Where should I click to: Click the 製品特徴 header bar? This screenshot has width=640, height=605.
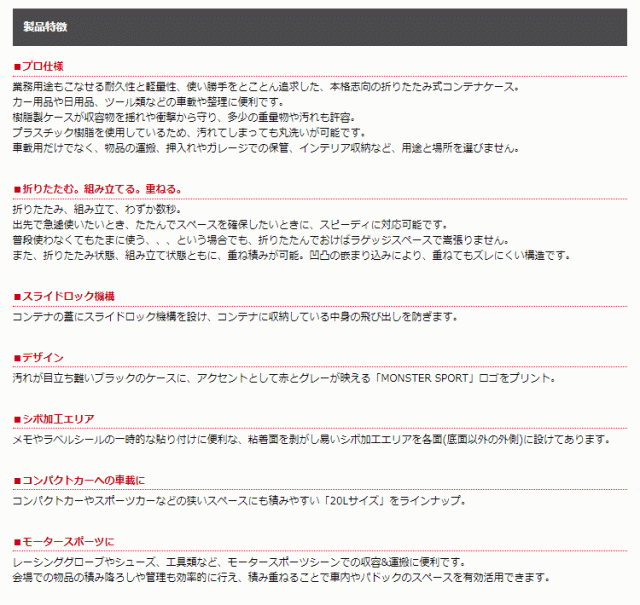pos(320,27)
